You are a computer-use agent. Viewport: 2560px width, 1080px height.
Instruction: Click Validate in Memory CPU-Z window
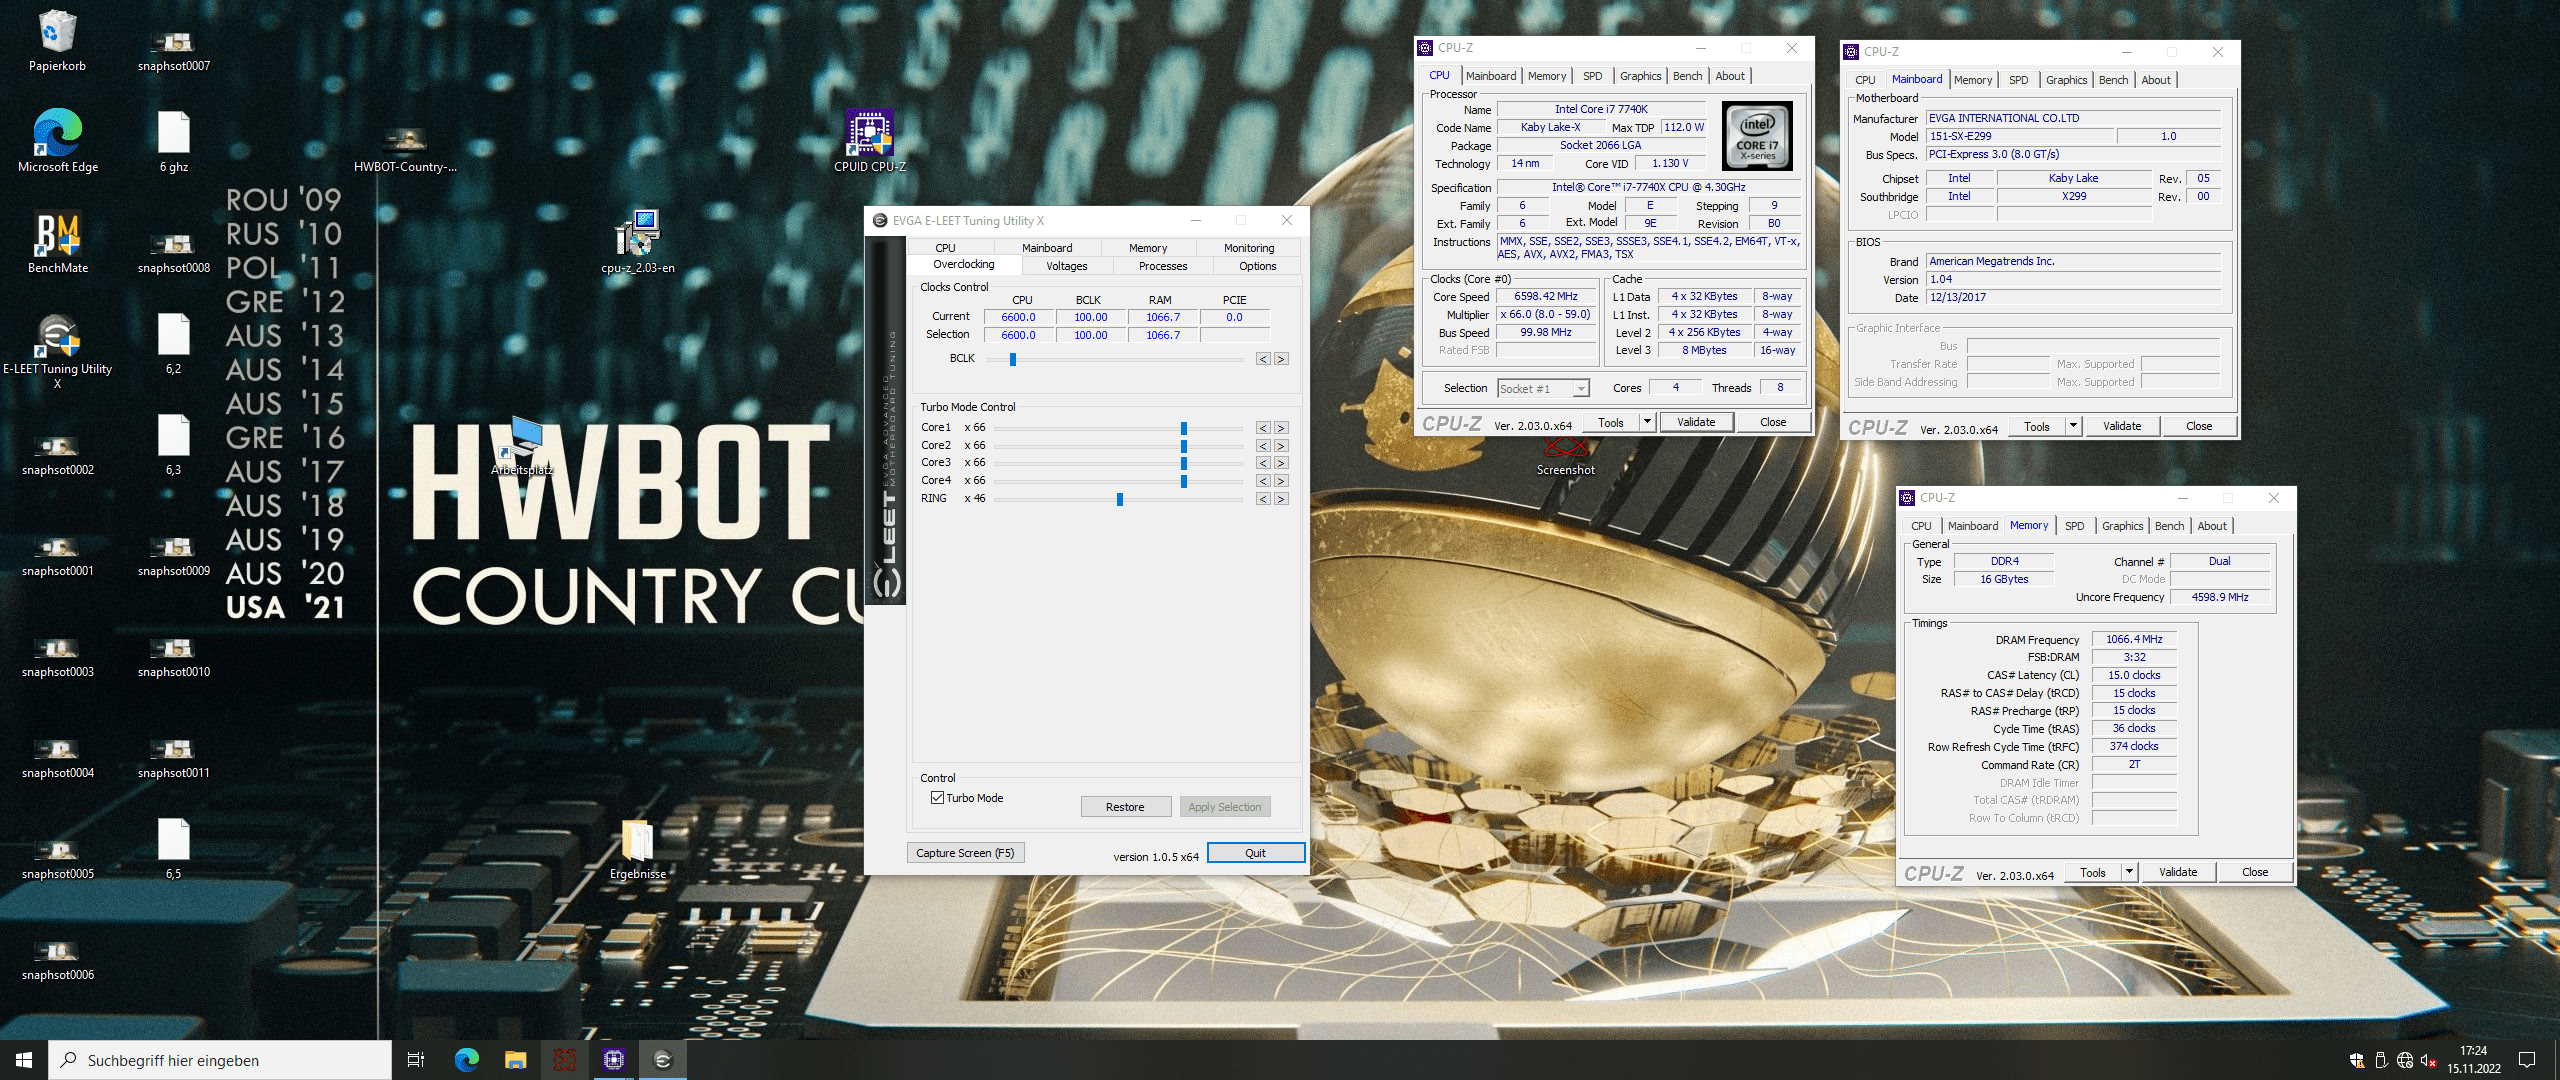2178,872
